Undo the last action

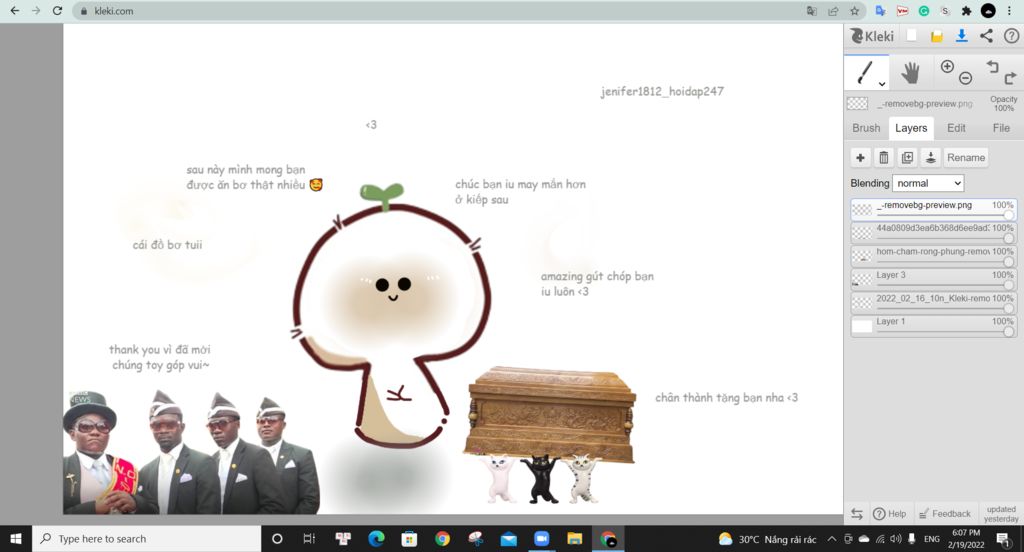[993, 66]
